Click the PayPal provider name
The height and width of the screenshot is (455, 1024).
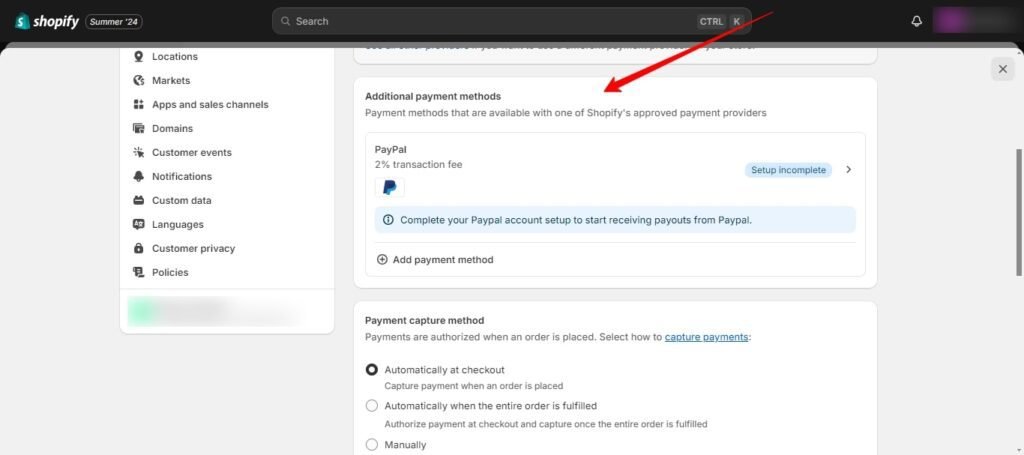[391, 149]
